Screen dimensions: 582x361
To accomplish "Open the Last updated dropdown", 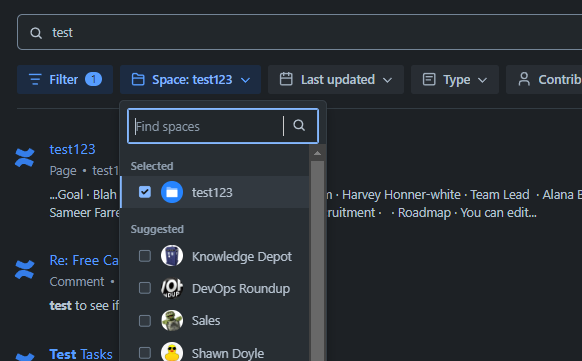I will 336,79.
